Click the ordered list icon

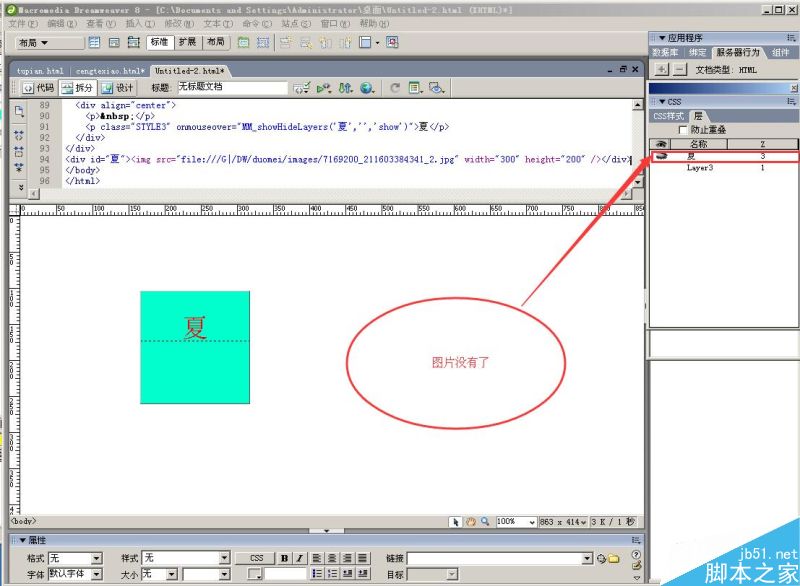point(332,574)
